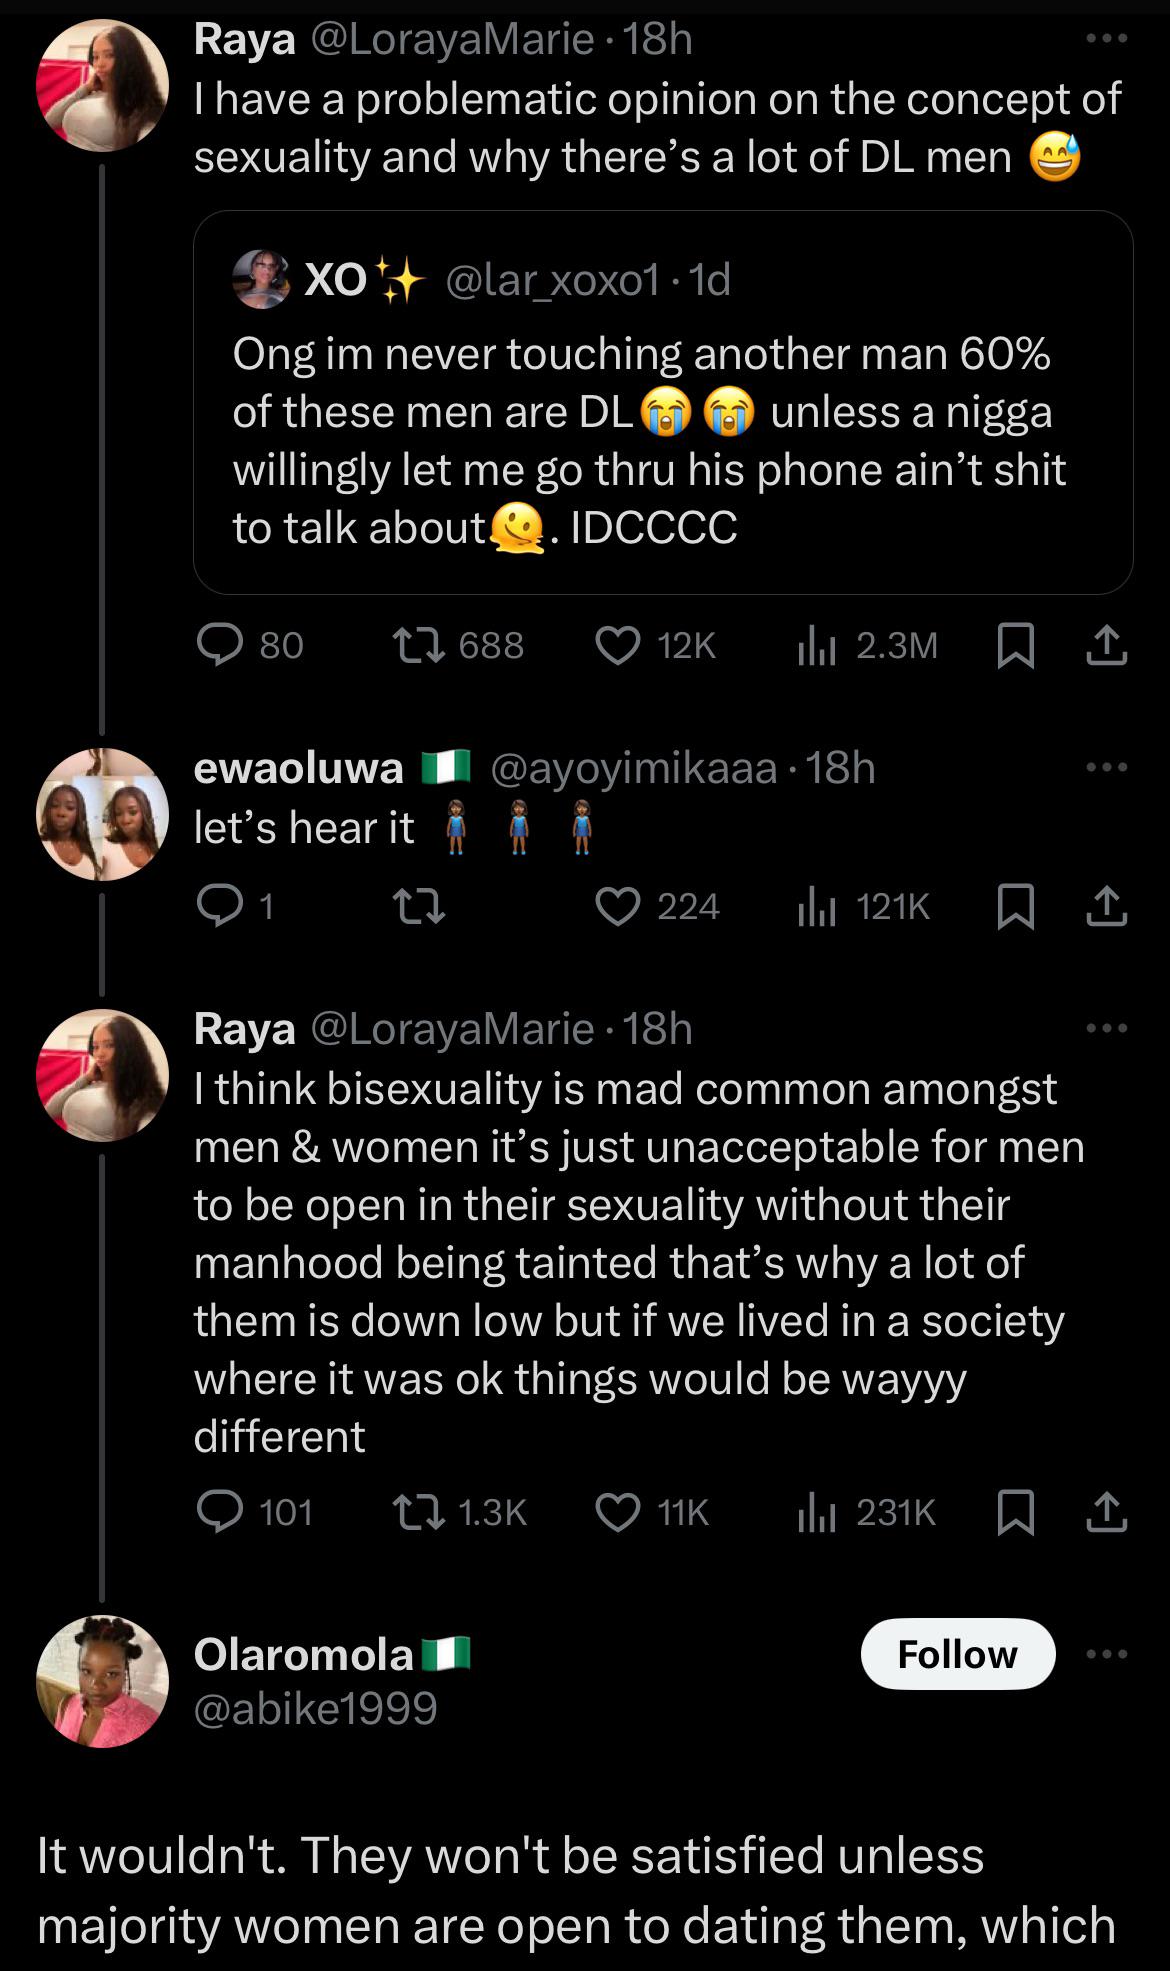Open more options on ewaoluwa's tweet
This screenshot has width=1170, height=1971.
click(x=1105, y=765)
